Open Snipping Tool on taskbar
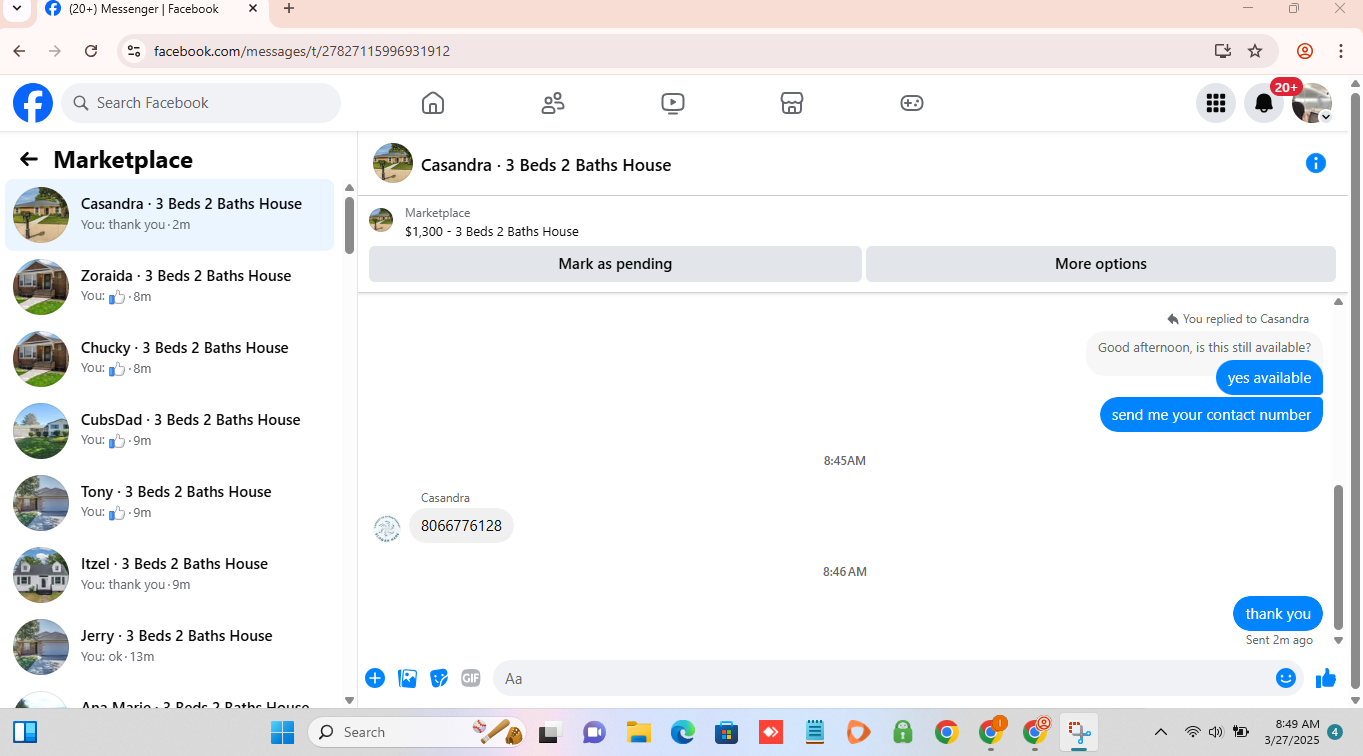The image size is (1363, 756). (1079, 733)
